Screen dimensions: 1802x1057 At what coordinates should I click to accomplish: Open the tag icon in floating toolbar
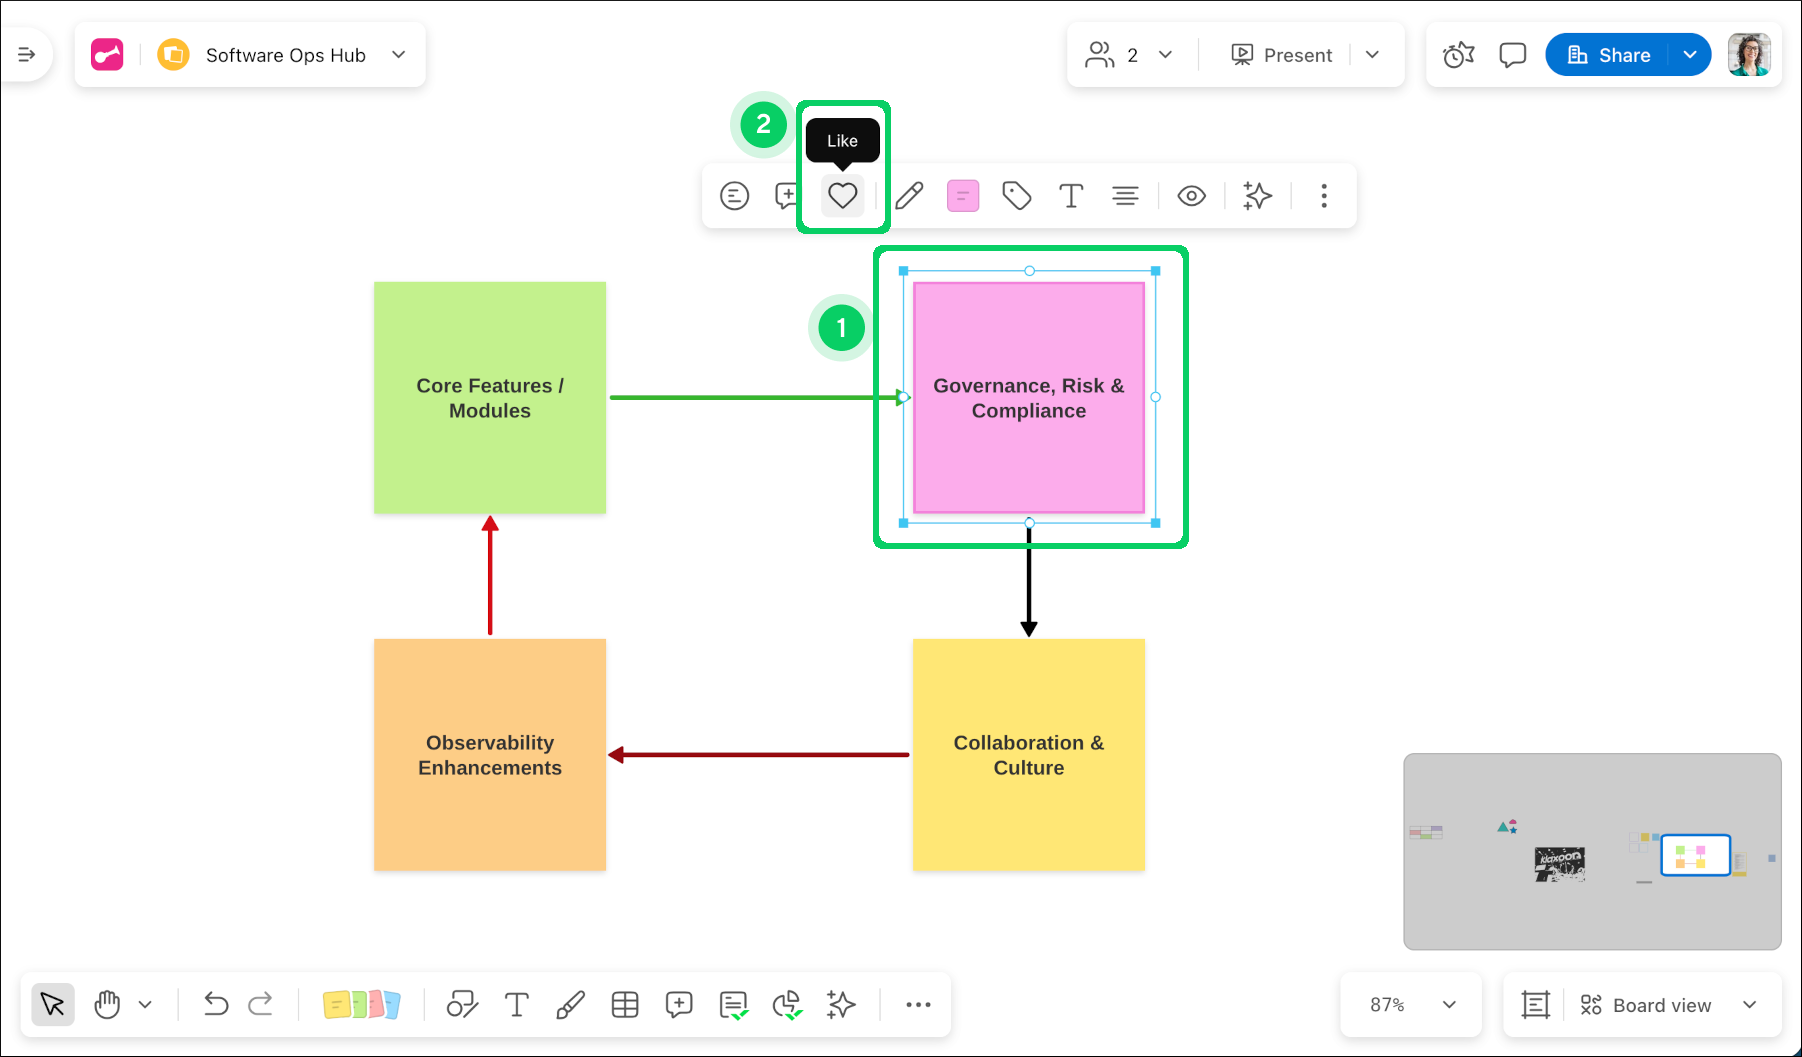(1016, 196)
